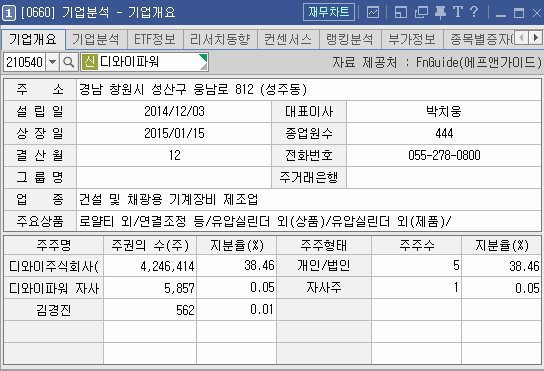Open the 재무차트 financial chart button
544x371 pixels.
[x=328, y=12]
